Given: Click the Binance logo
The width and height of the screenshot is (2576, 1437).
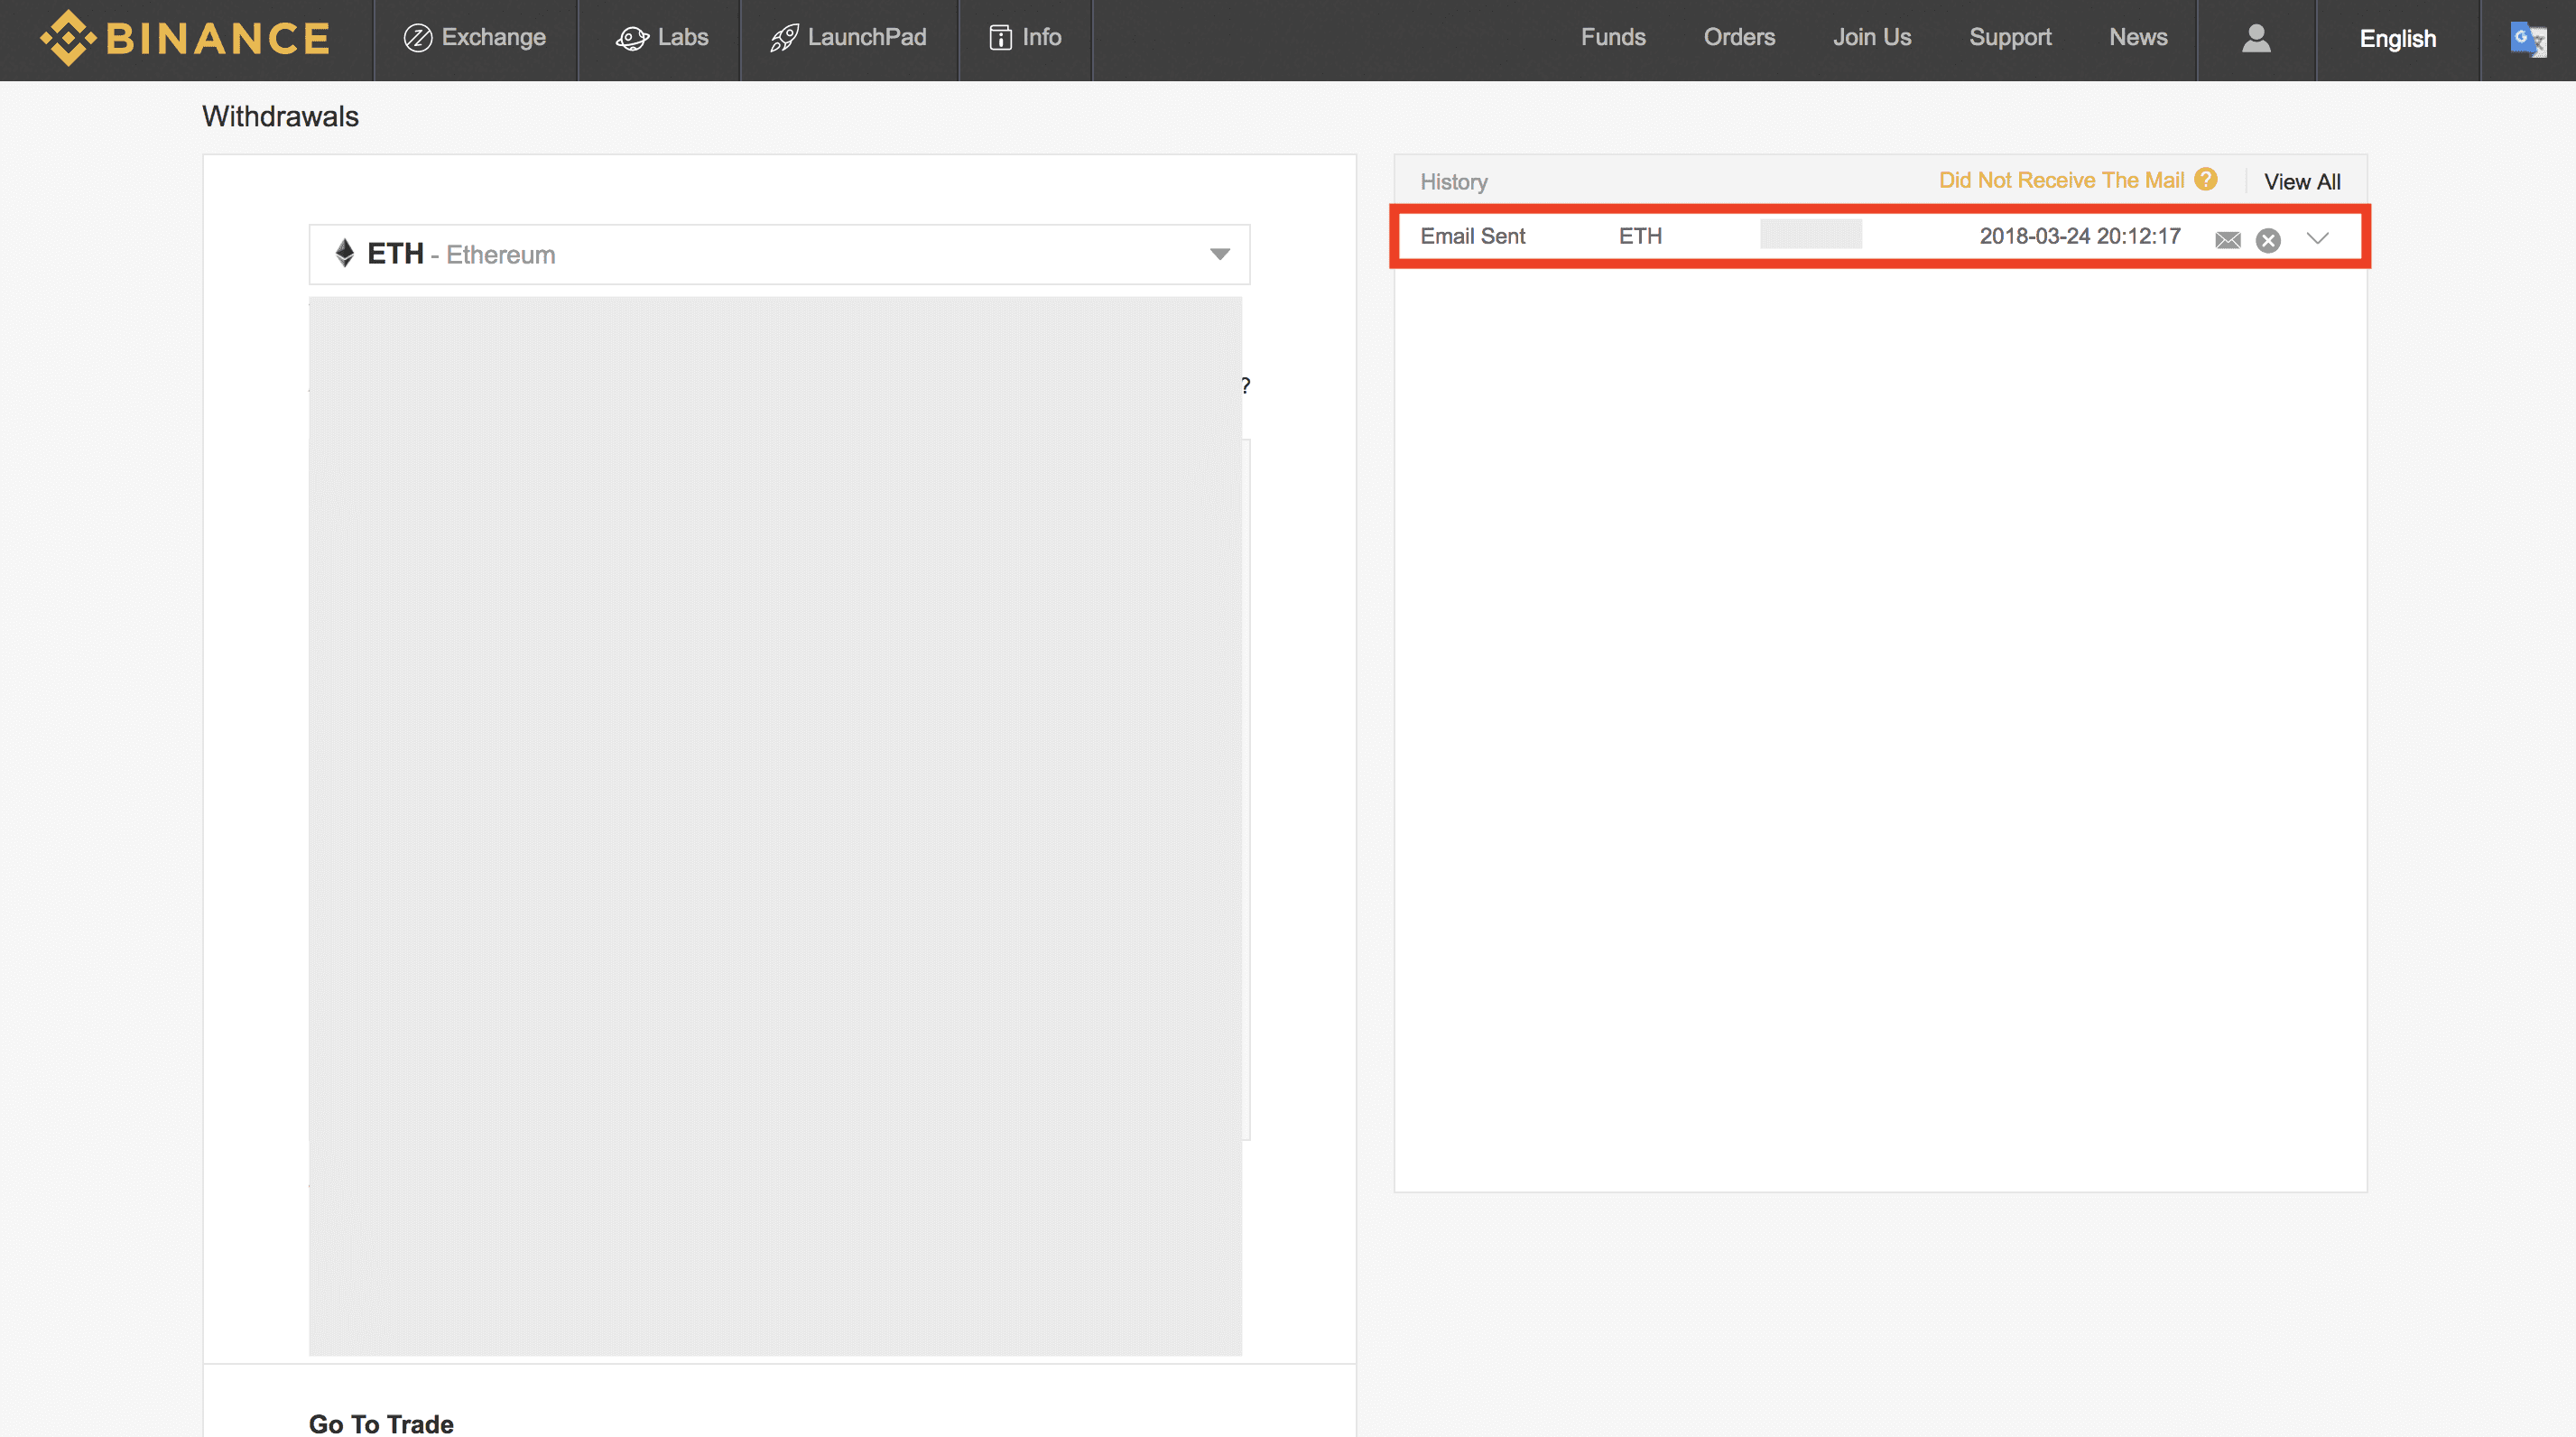Looking at the screenshot, I should [185, 38].
